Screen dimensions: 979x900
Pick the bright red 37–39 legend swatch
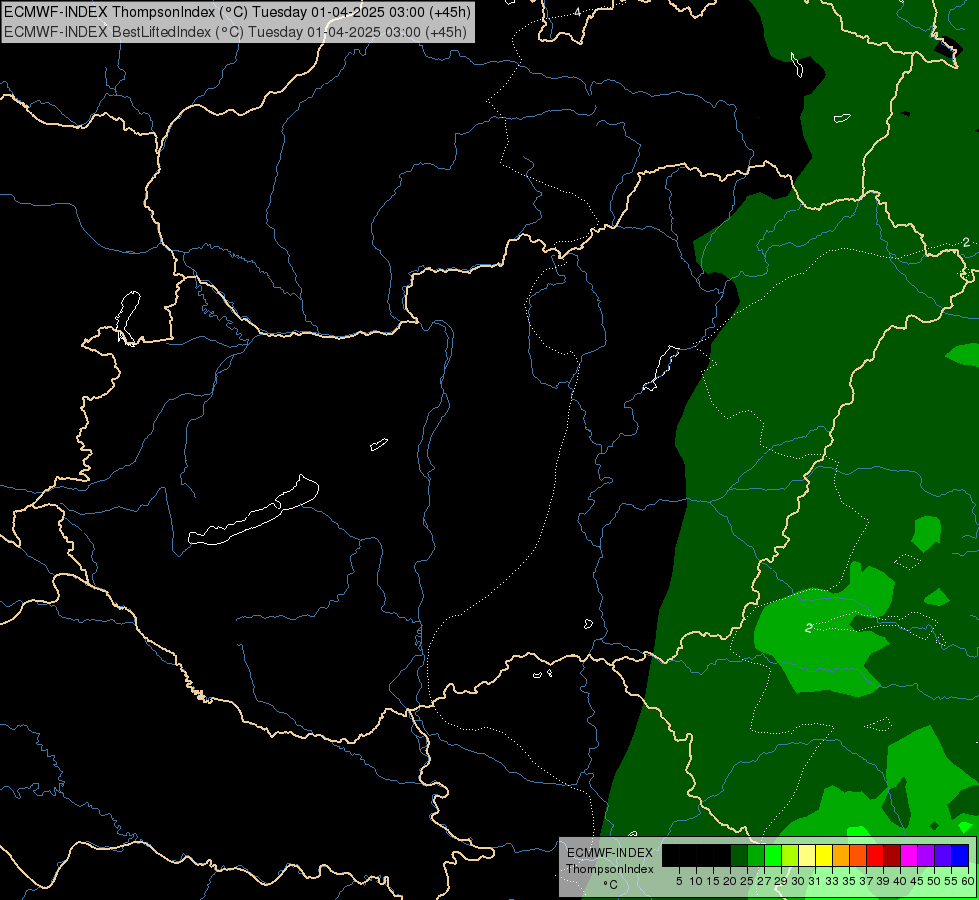point(875,855)
